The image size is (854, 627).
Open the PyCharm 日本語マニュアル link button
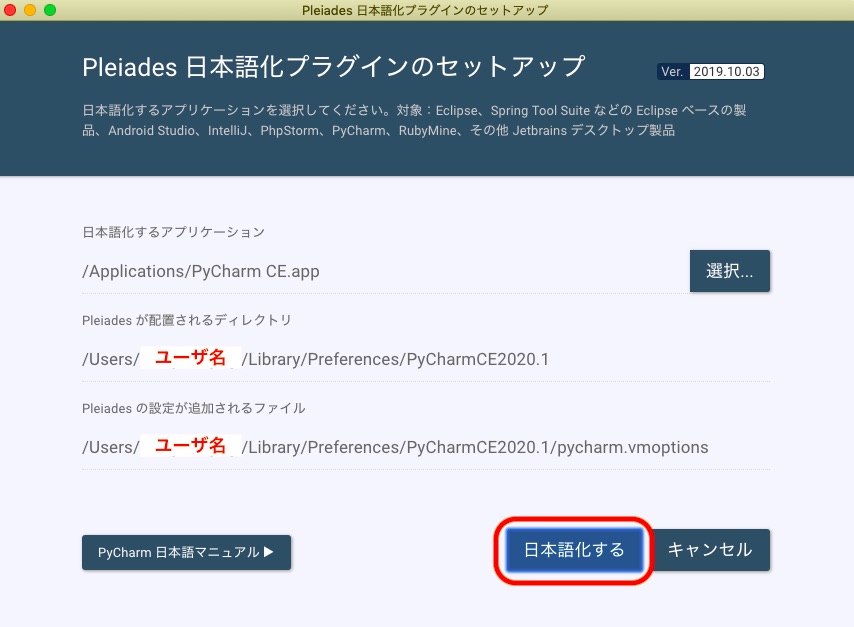186,552
